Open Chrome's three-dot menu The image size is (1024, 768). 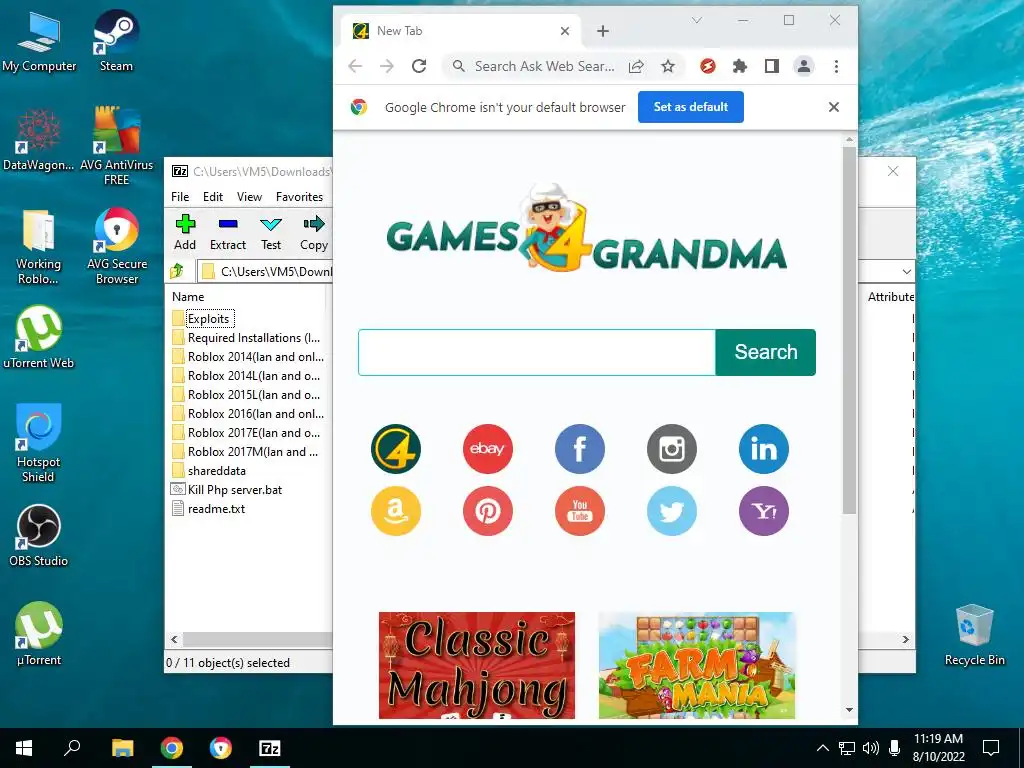(x=836, y=66)
